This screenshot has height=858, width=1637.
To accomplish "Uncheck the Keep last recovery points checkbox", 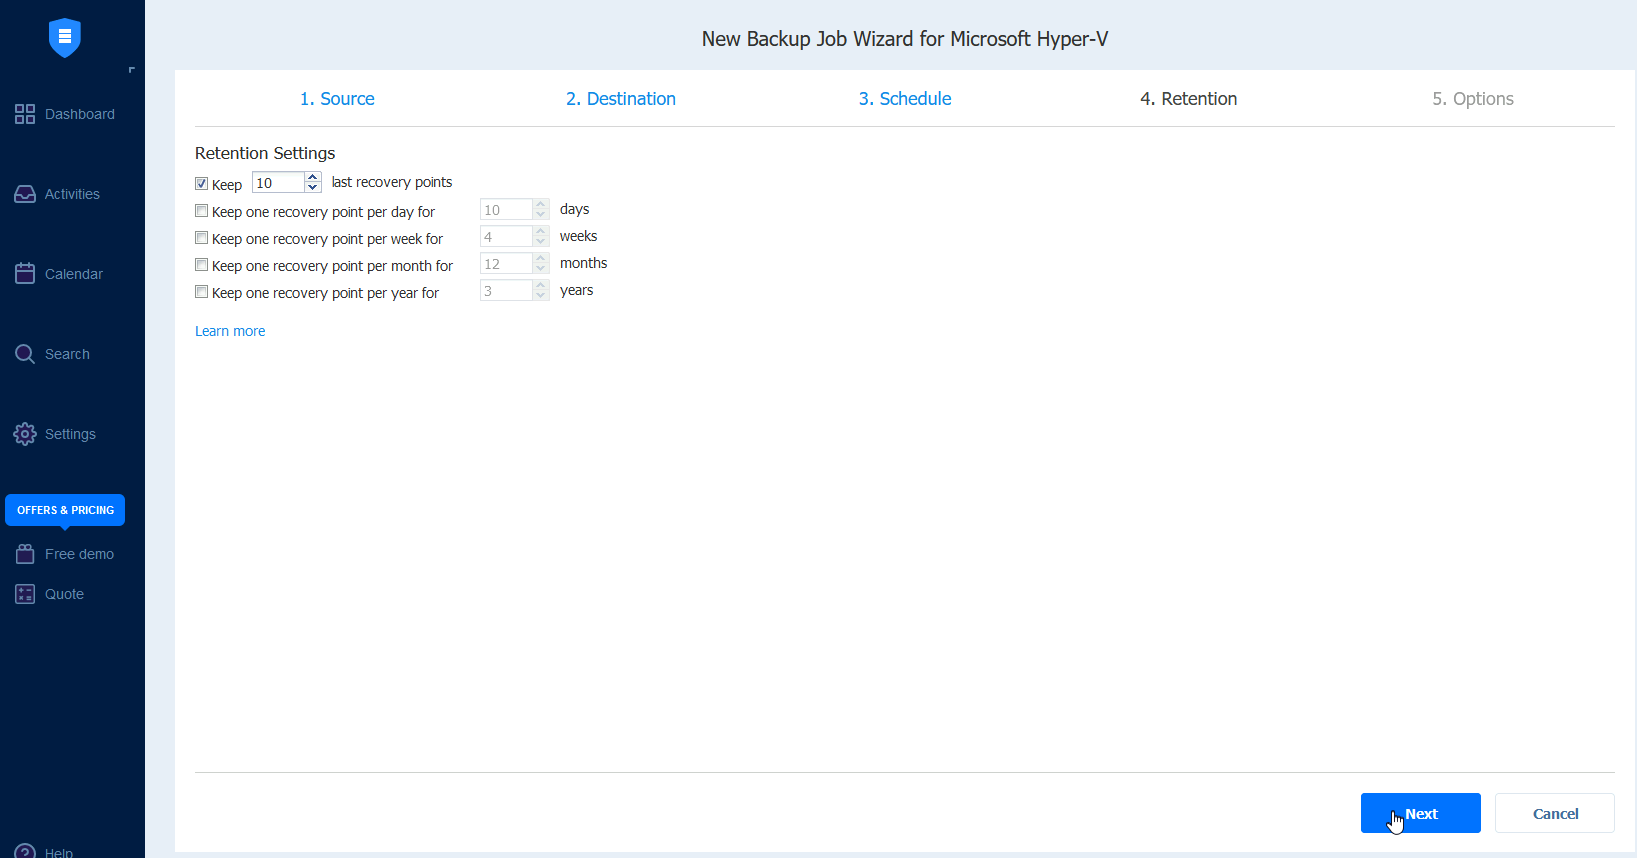I will pyautogui.click(x=202, y=184).
